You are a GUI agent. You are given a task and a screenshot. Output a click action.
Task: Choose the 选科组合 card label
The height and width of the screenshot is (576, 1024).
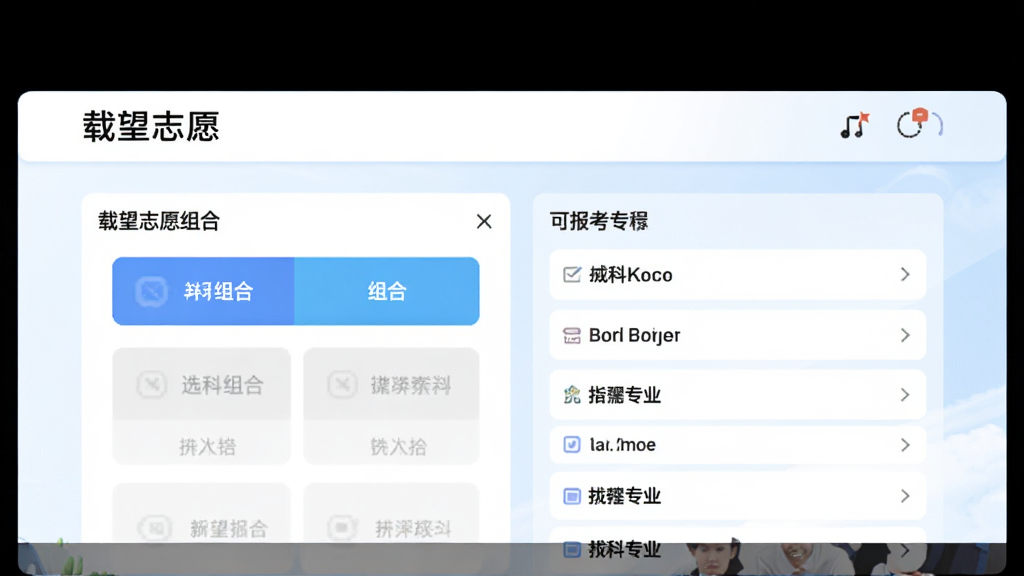(x=222, y=385)
